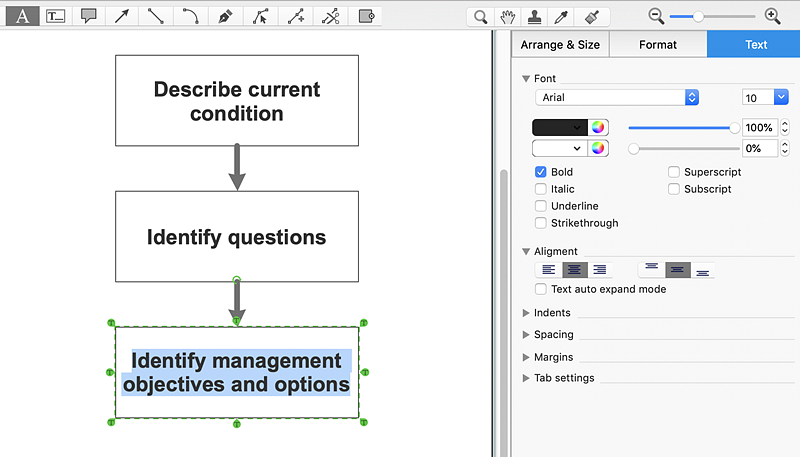This screenshot has height=457, width=800.
Task: Choose the pen drawing tool
Action: 225,16
